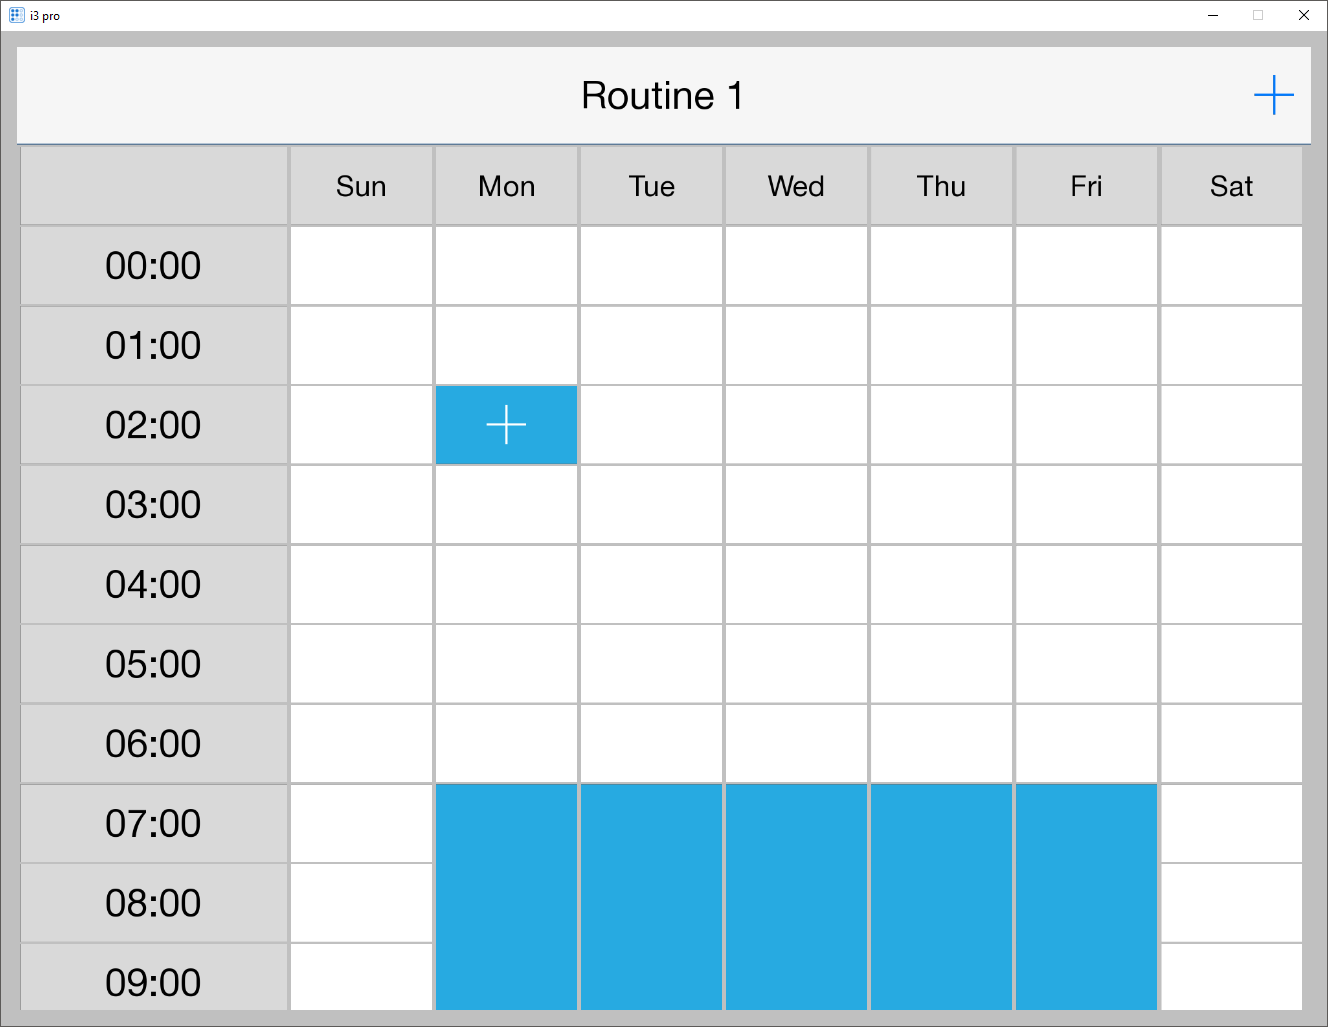Click the 05:00 time row label
The image size is (1328, 1027).
pos(153,664)
